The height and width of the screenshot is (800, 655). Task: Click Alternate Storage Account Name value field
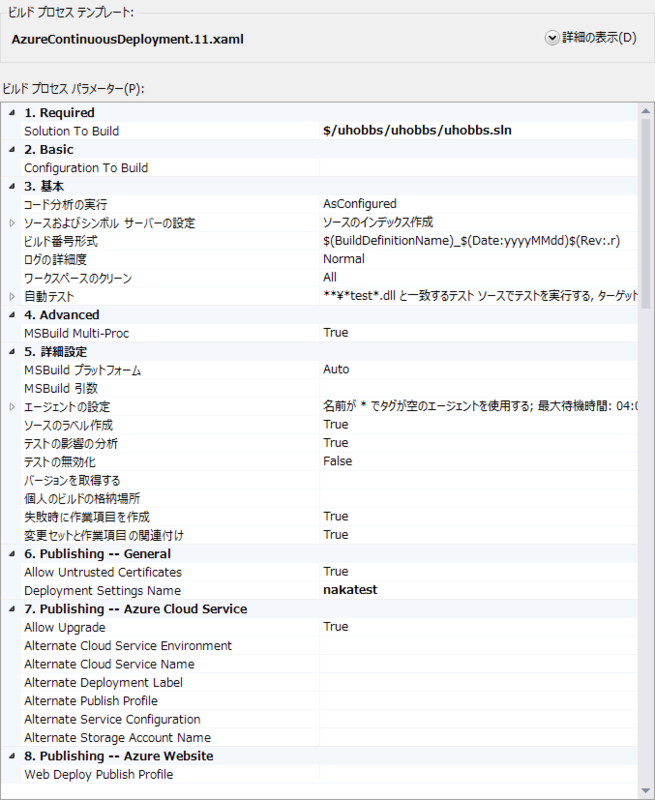tap(478, 737)
